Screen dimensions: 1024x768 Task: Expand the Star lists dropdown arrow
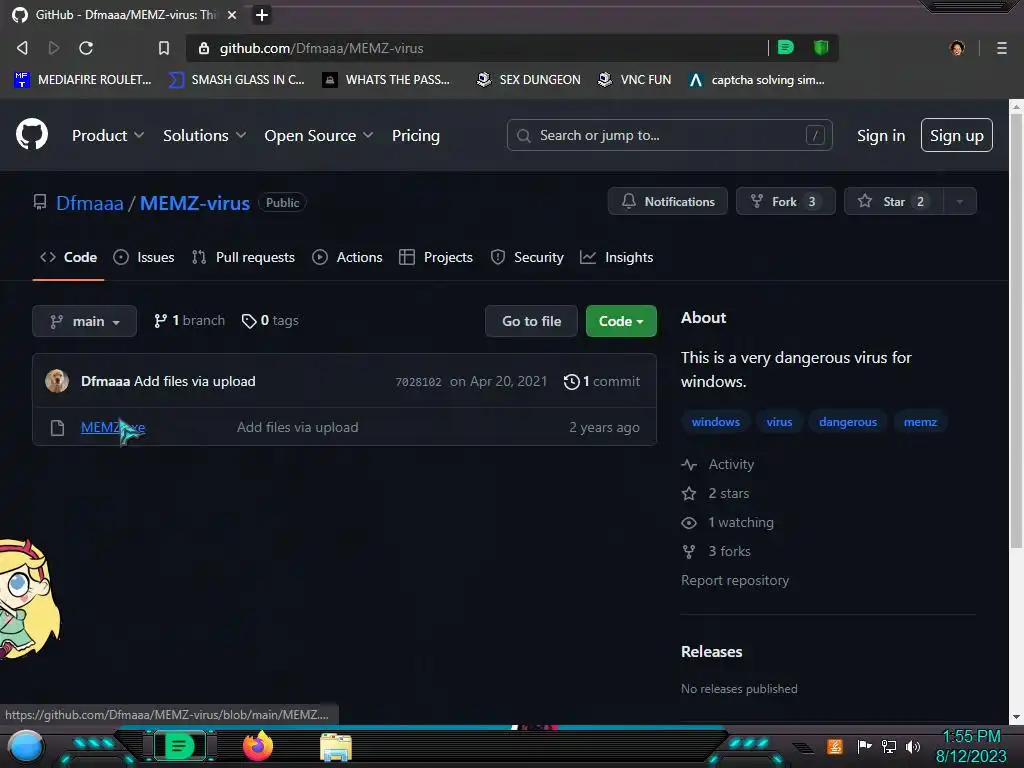coord(960,201)
